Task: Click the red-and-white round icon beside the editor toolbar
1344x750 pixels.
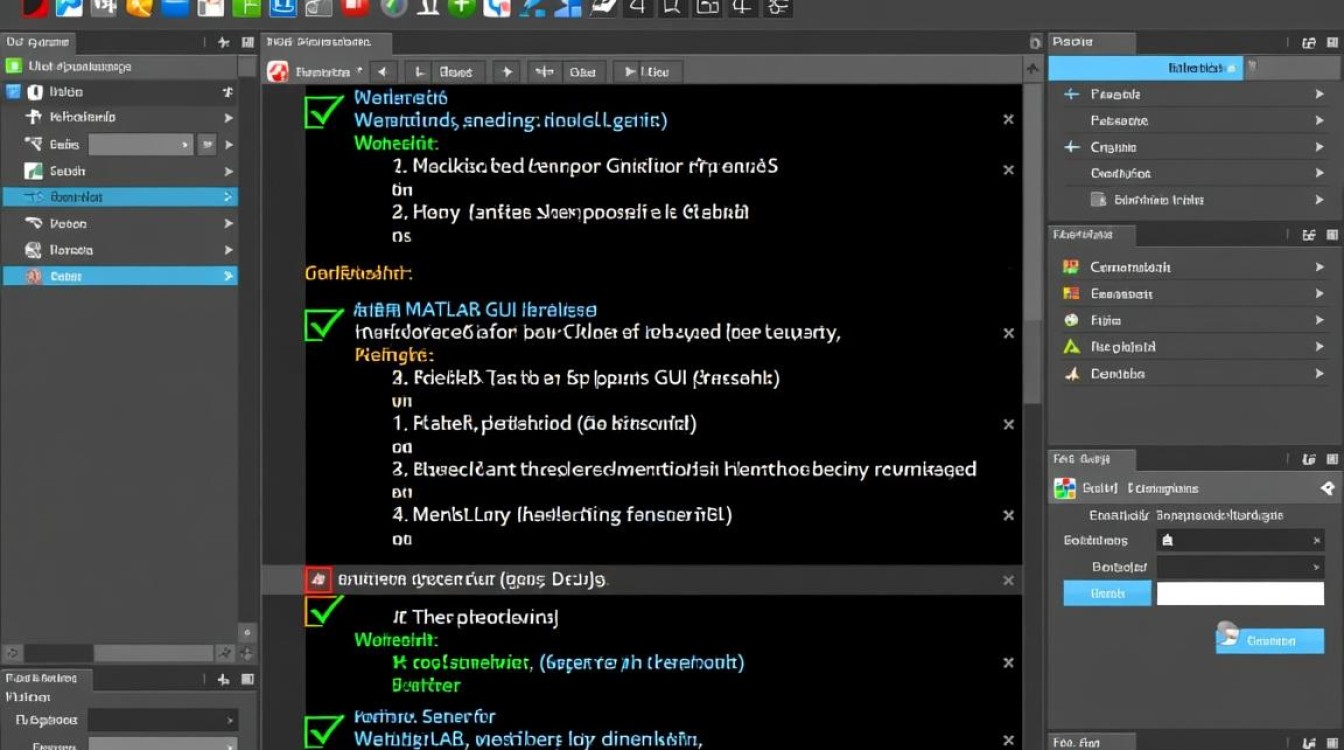Action: (x=278, y=71)
